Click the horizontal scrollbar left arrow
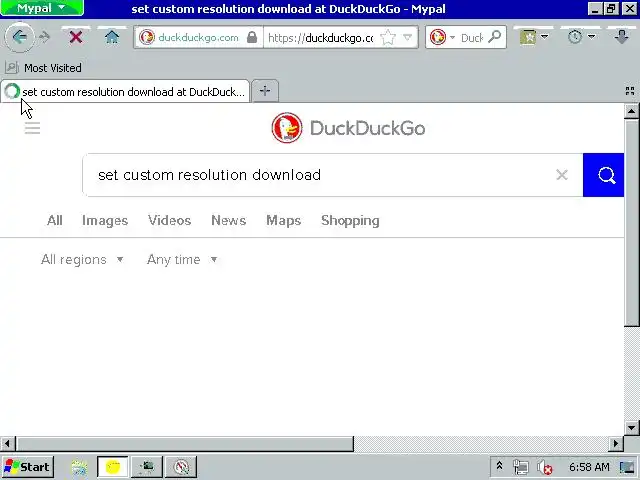 point(7,443)
